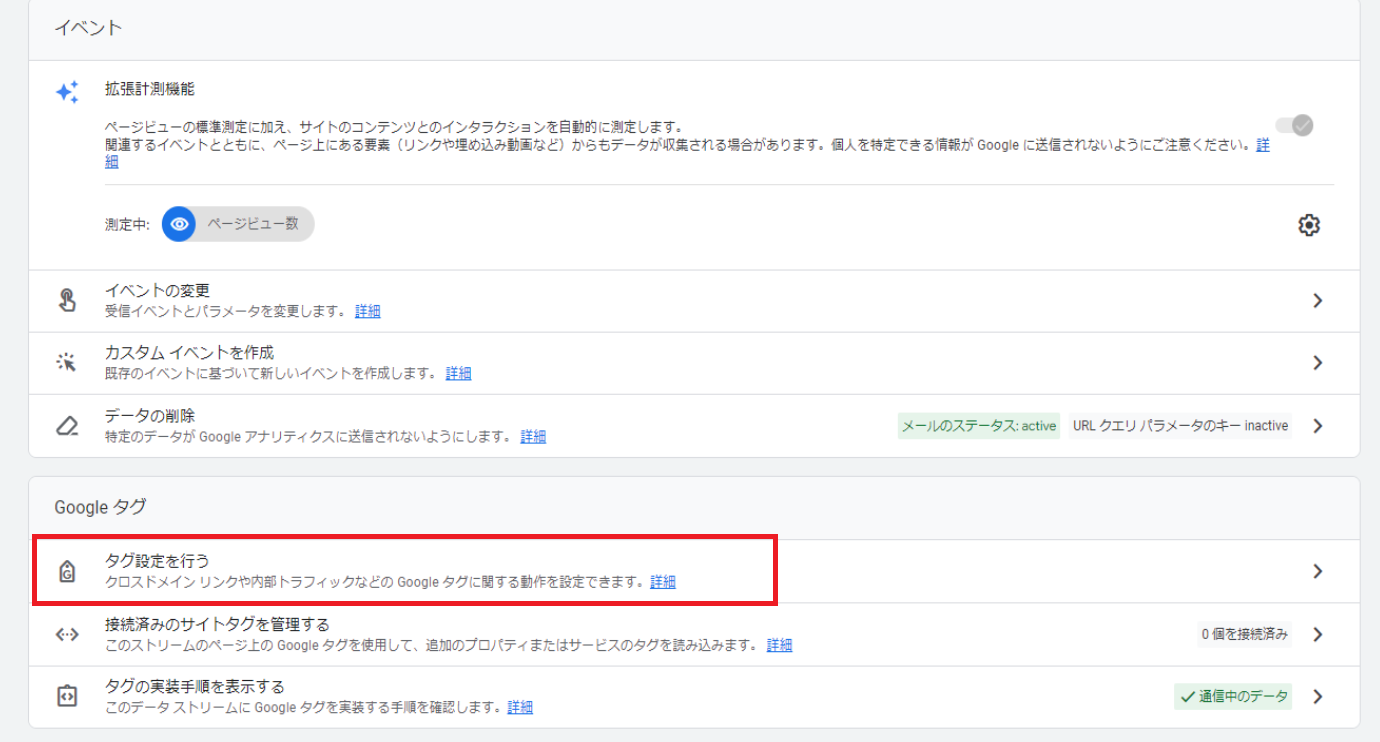Click the メールのステータス: active badge
1380x742 pixels.
[x=978, y=426]
